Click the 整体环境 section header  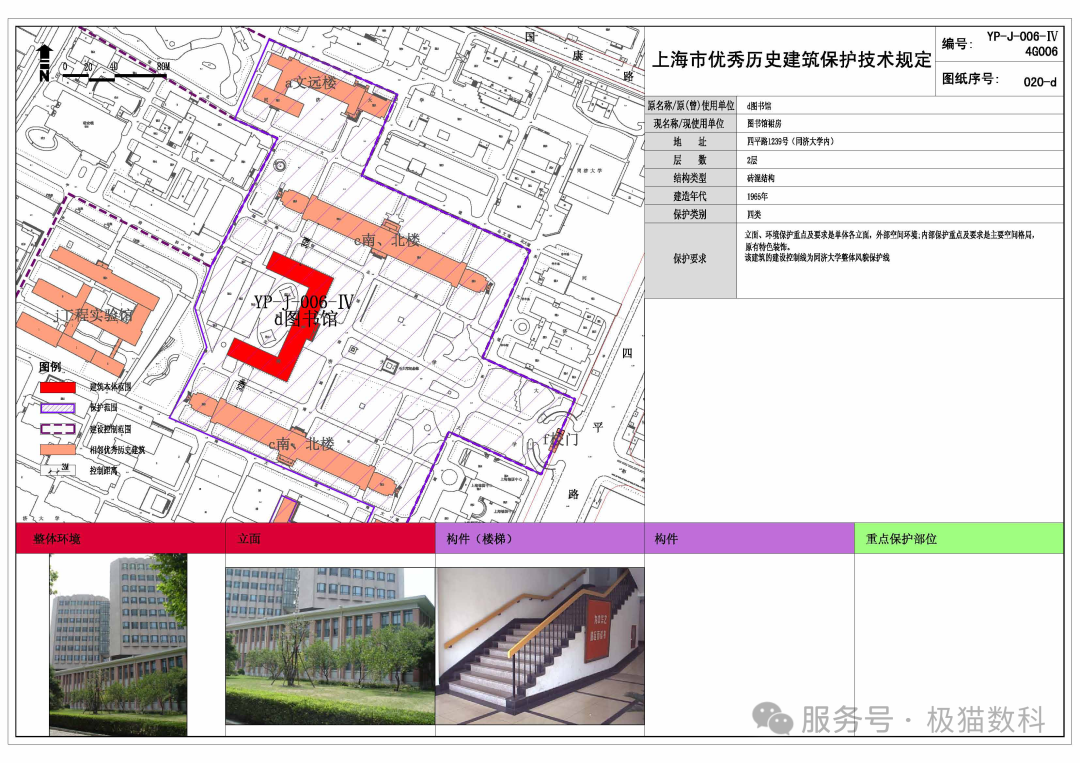[x=121, y=539]
